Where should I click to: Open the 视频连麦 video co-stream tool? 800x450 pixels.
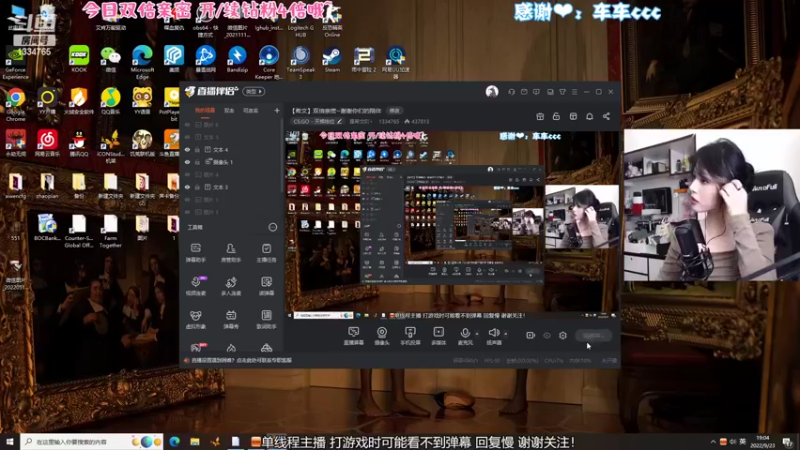(x=195, y=286)
